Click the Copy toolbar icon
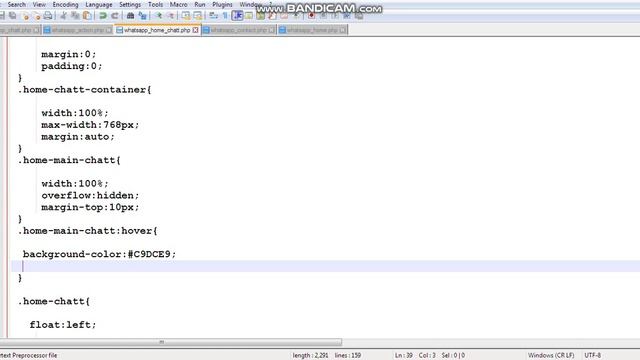The width and height of the screenshot is (640, 360). 75,16
